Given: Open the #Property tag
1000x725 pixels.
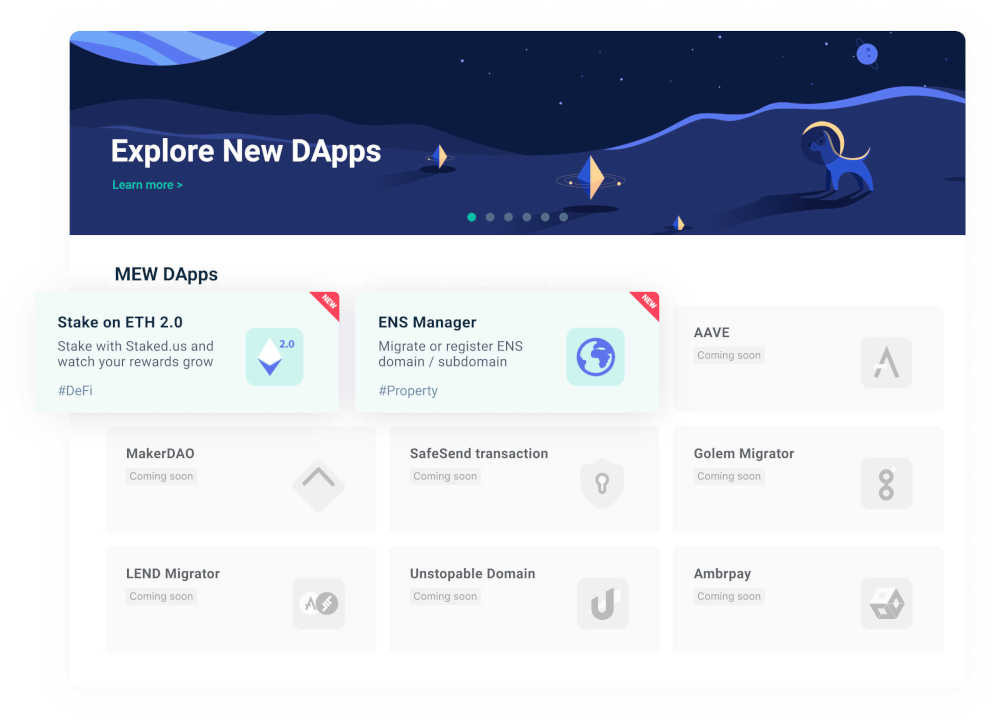Looking at the screenshot, I should click(407, 391).
